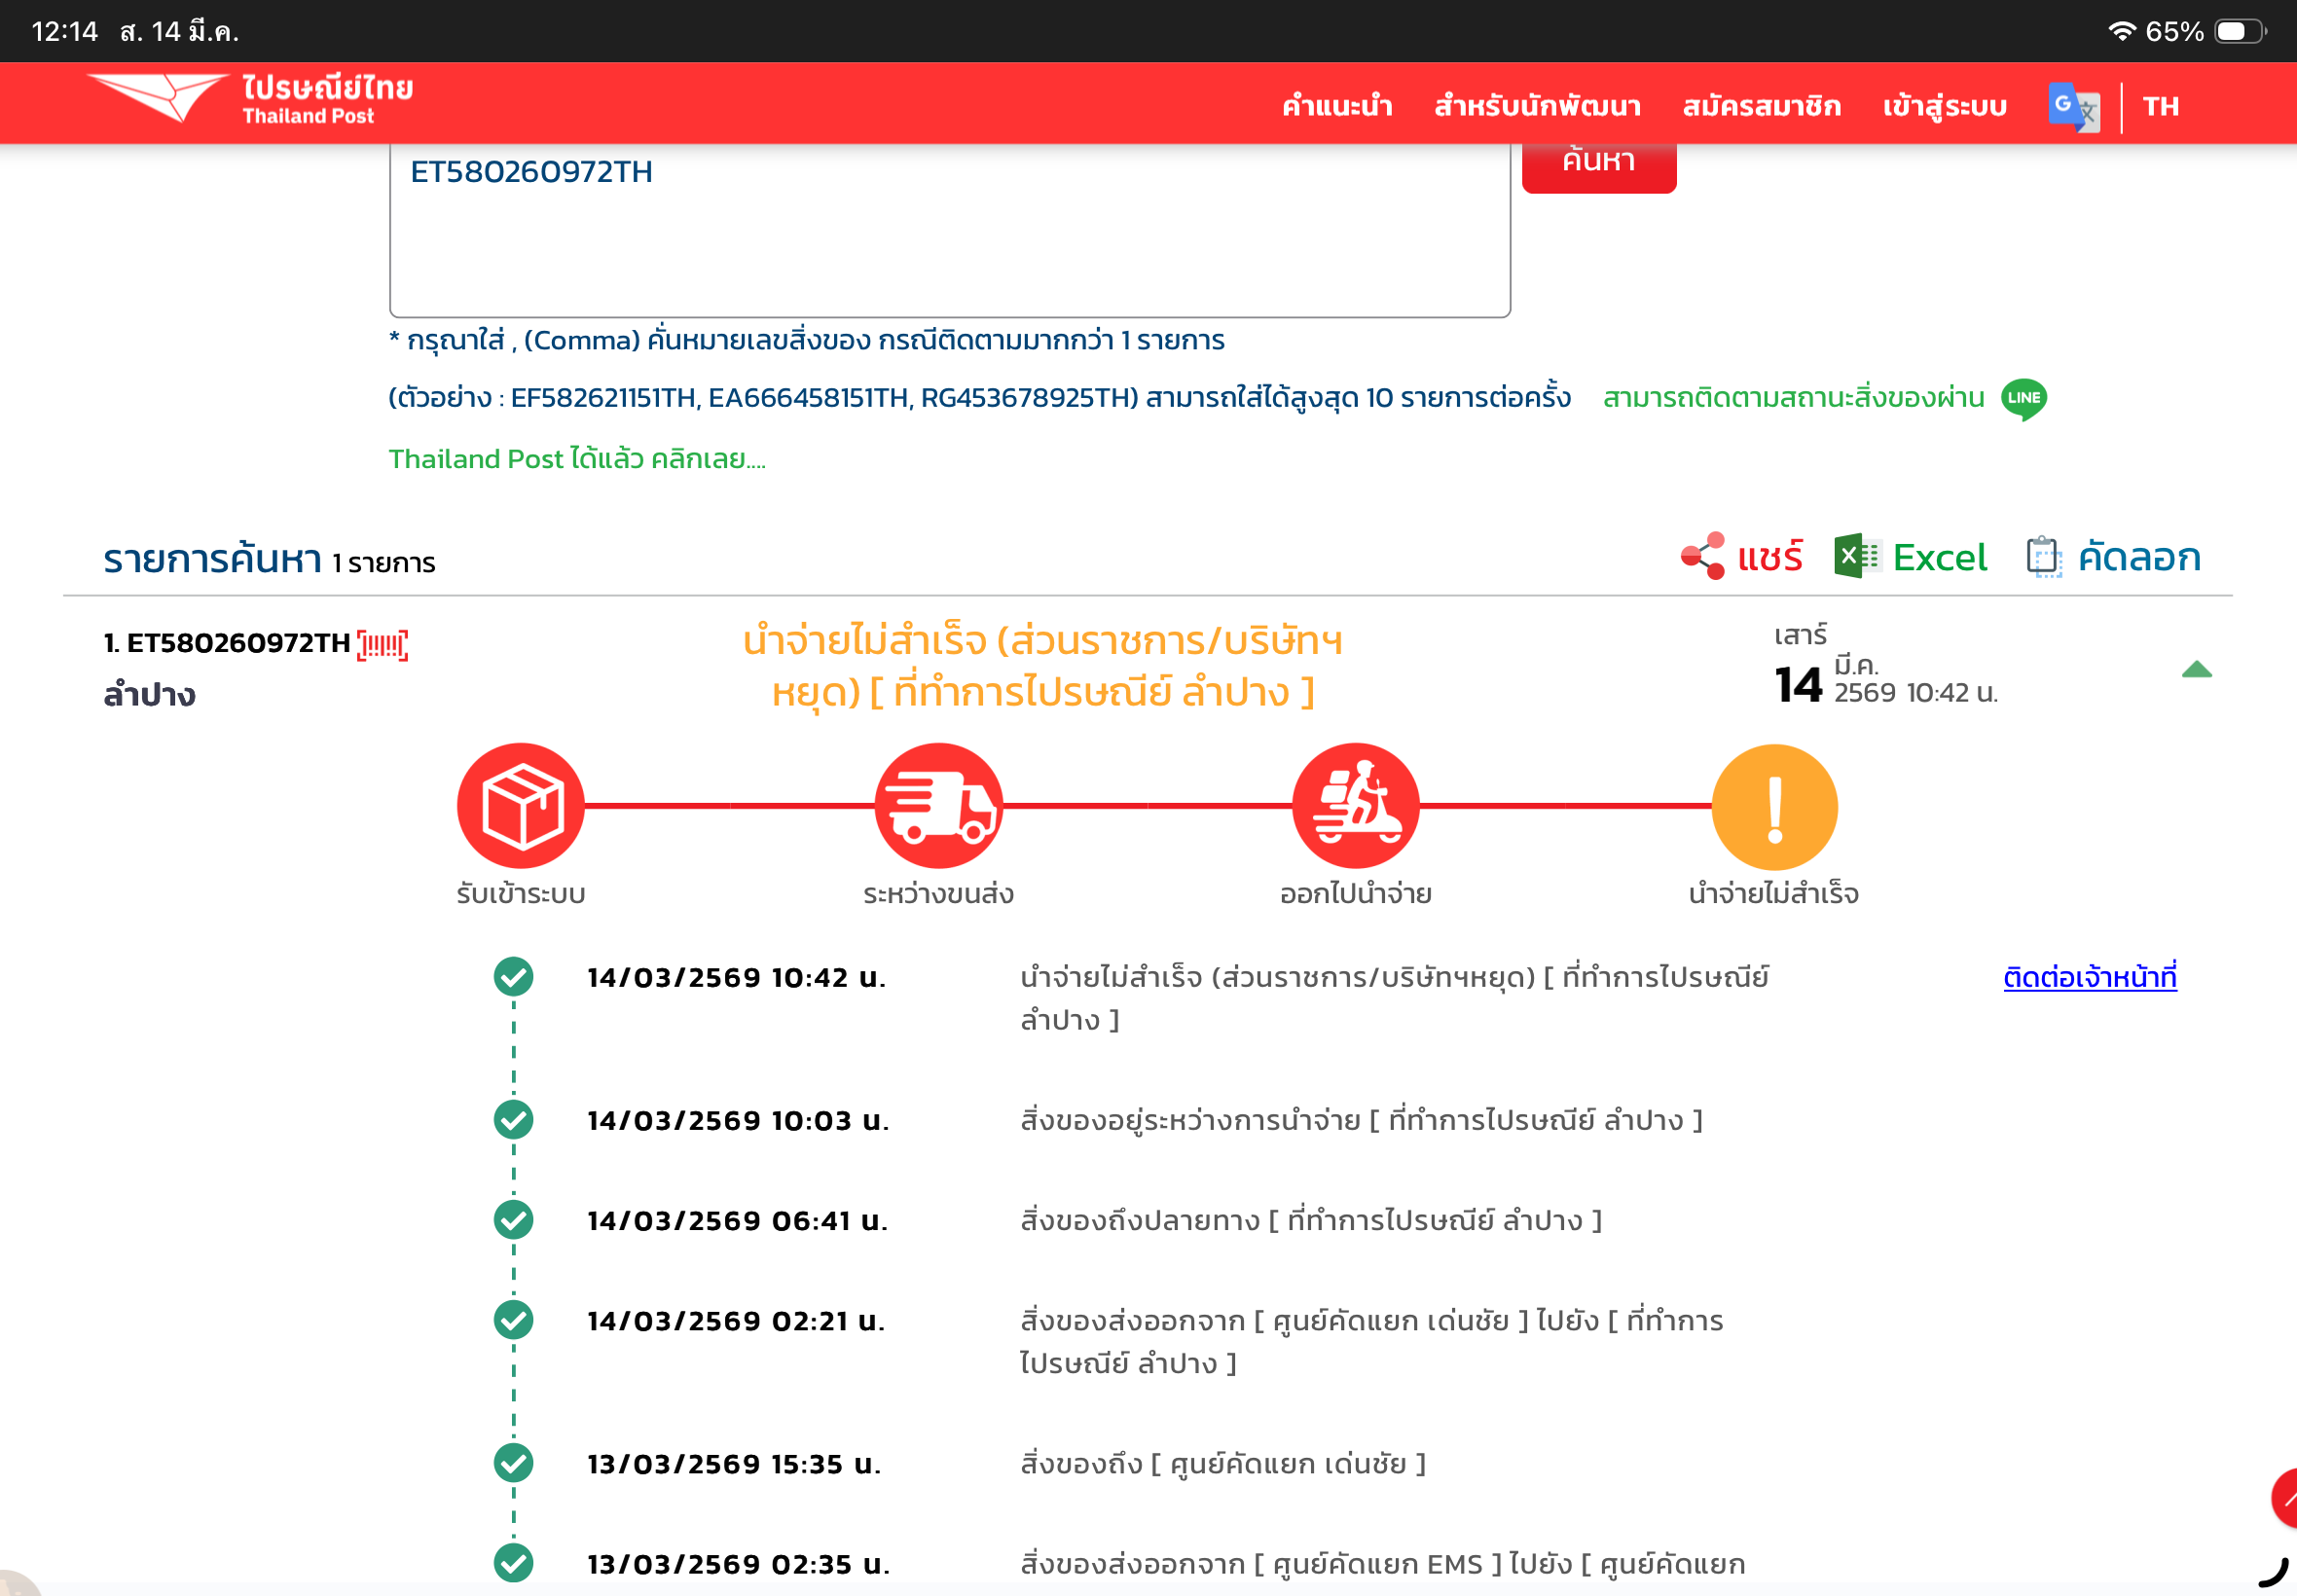Click 'เข้าสู่ระบบ' to log in
Screen dimensions: 2297x1596
1944,106
